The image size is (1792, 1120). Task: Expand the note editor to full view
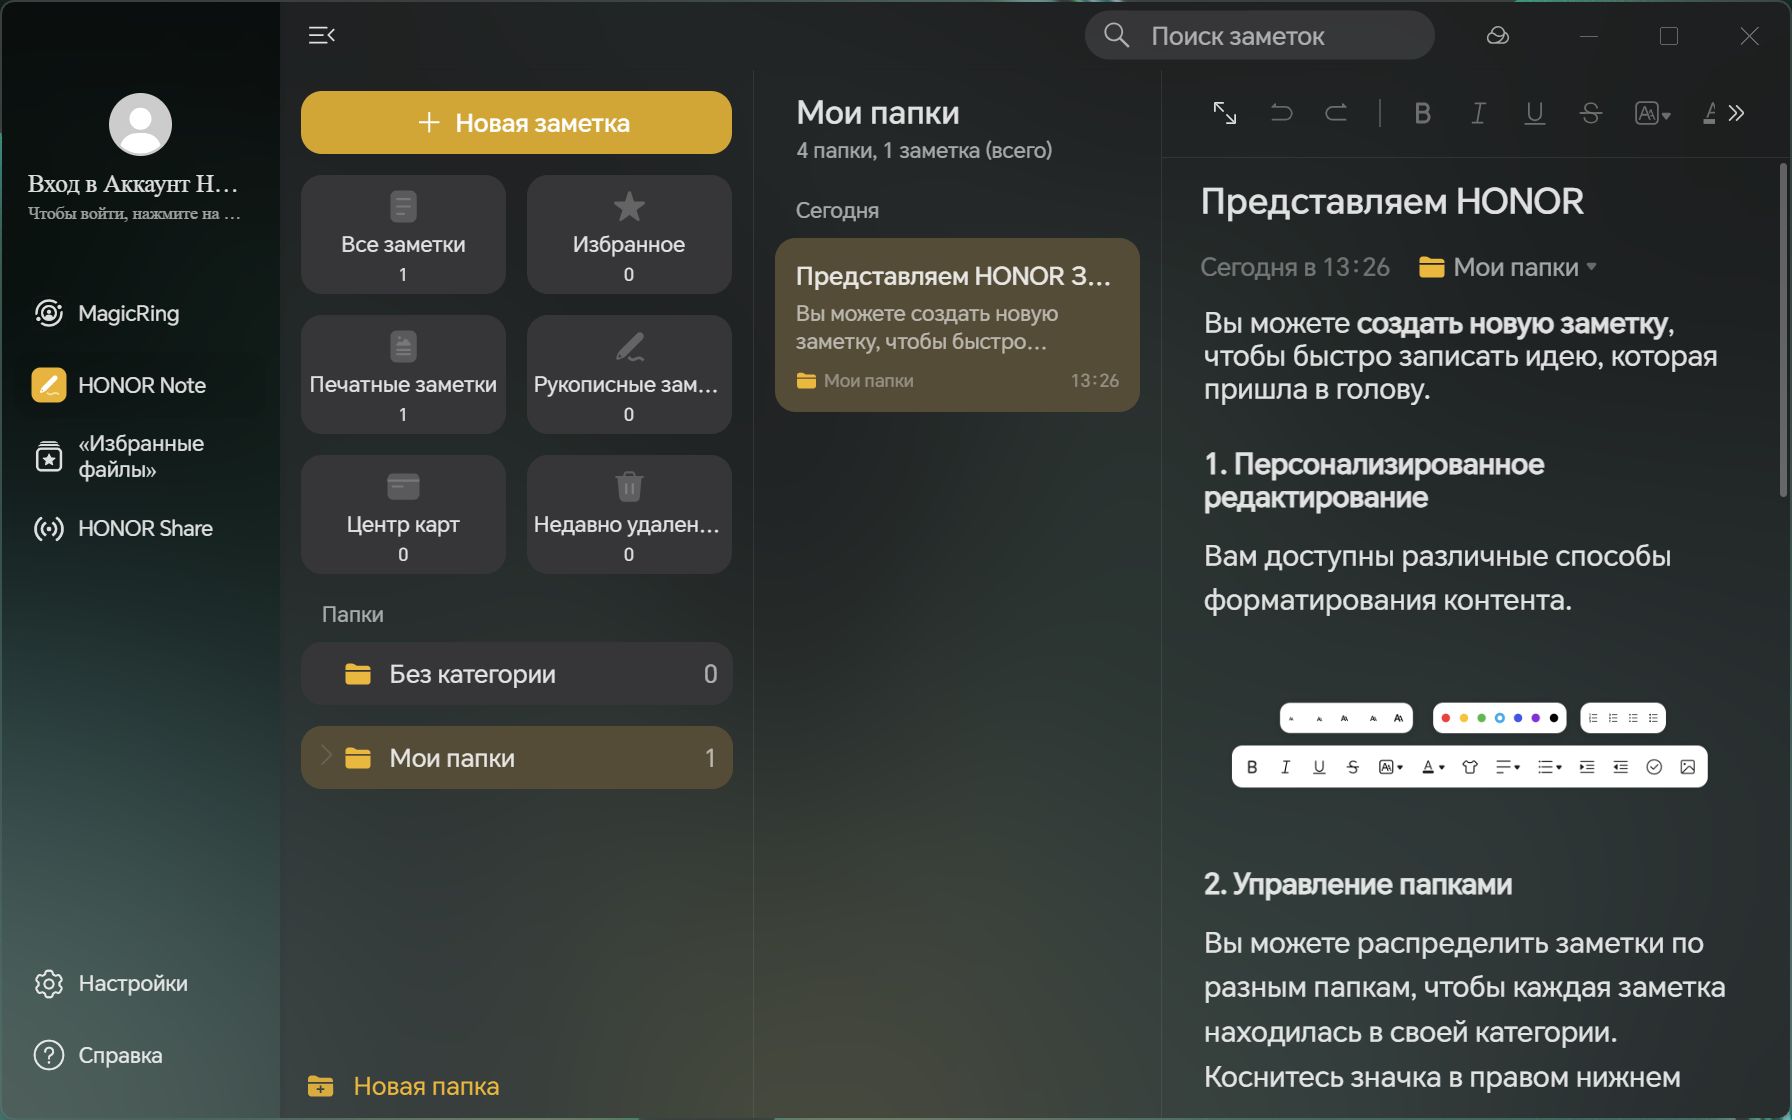[x=1224, y=113]
